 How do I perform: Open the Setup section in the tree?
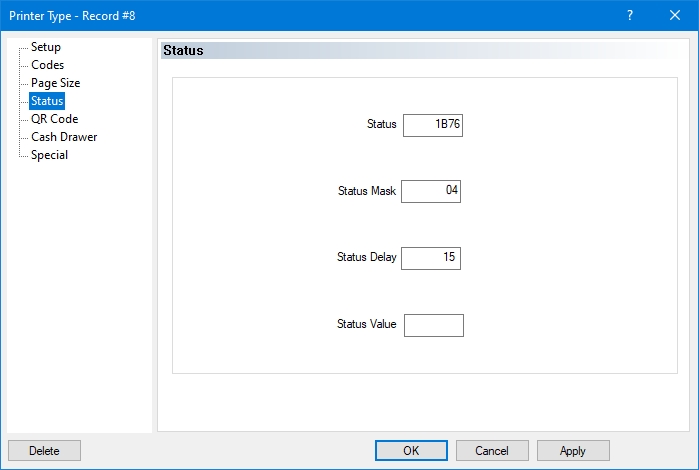click(46, 47)
